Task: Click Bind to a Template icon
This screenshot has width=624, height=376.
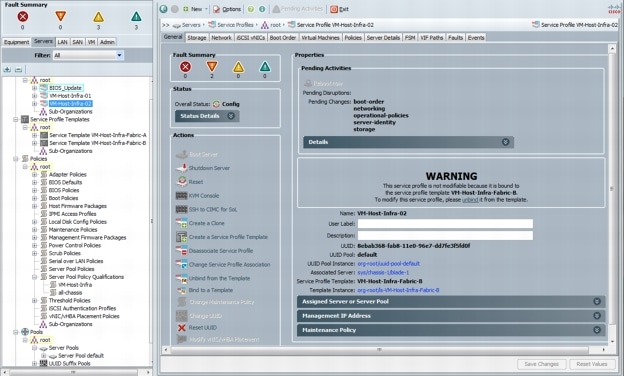Action: click(x=181, y=290)
